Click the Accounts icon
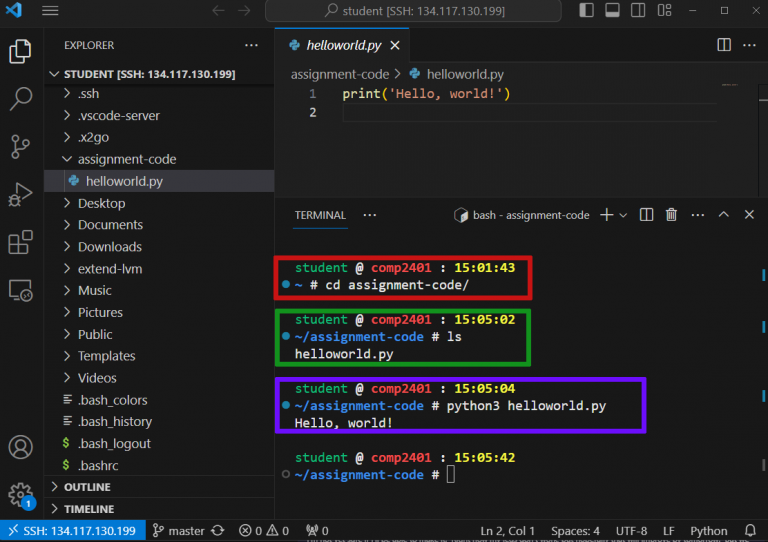Screen dimensions: 768x542 coord(21,447)
